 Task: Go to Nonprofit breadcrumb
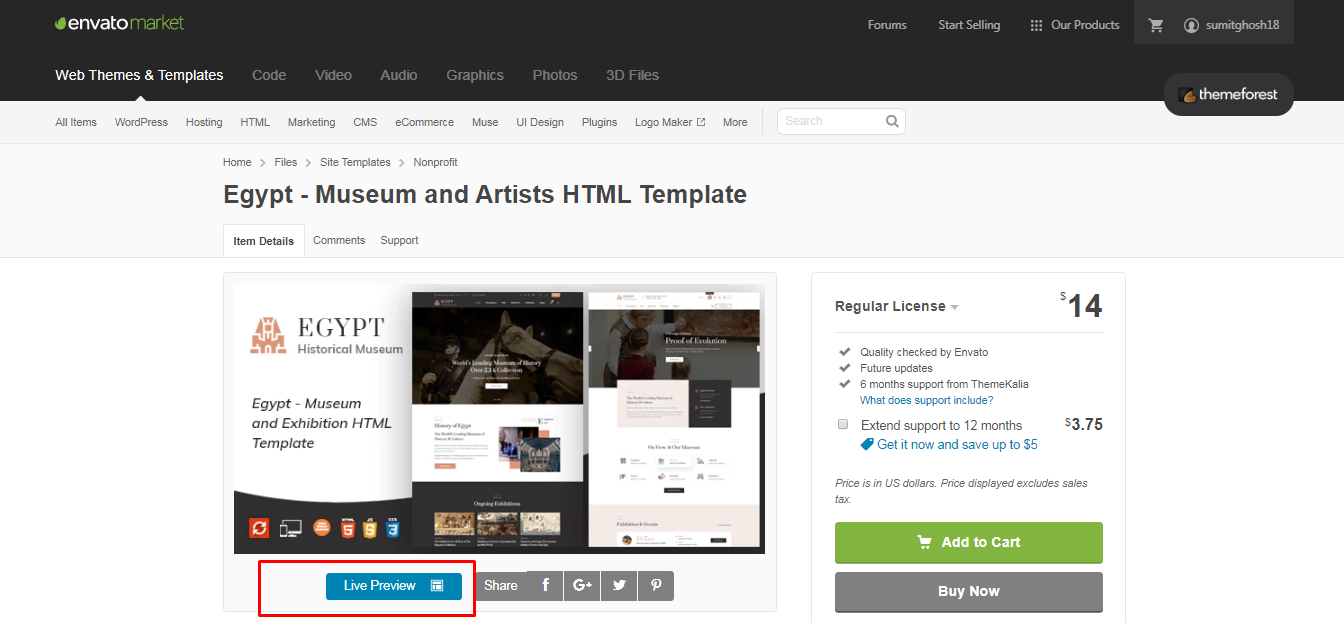point(435,162)
